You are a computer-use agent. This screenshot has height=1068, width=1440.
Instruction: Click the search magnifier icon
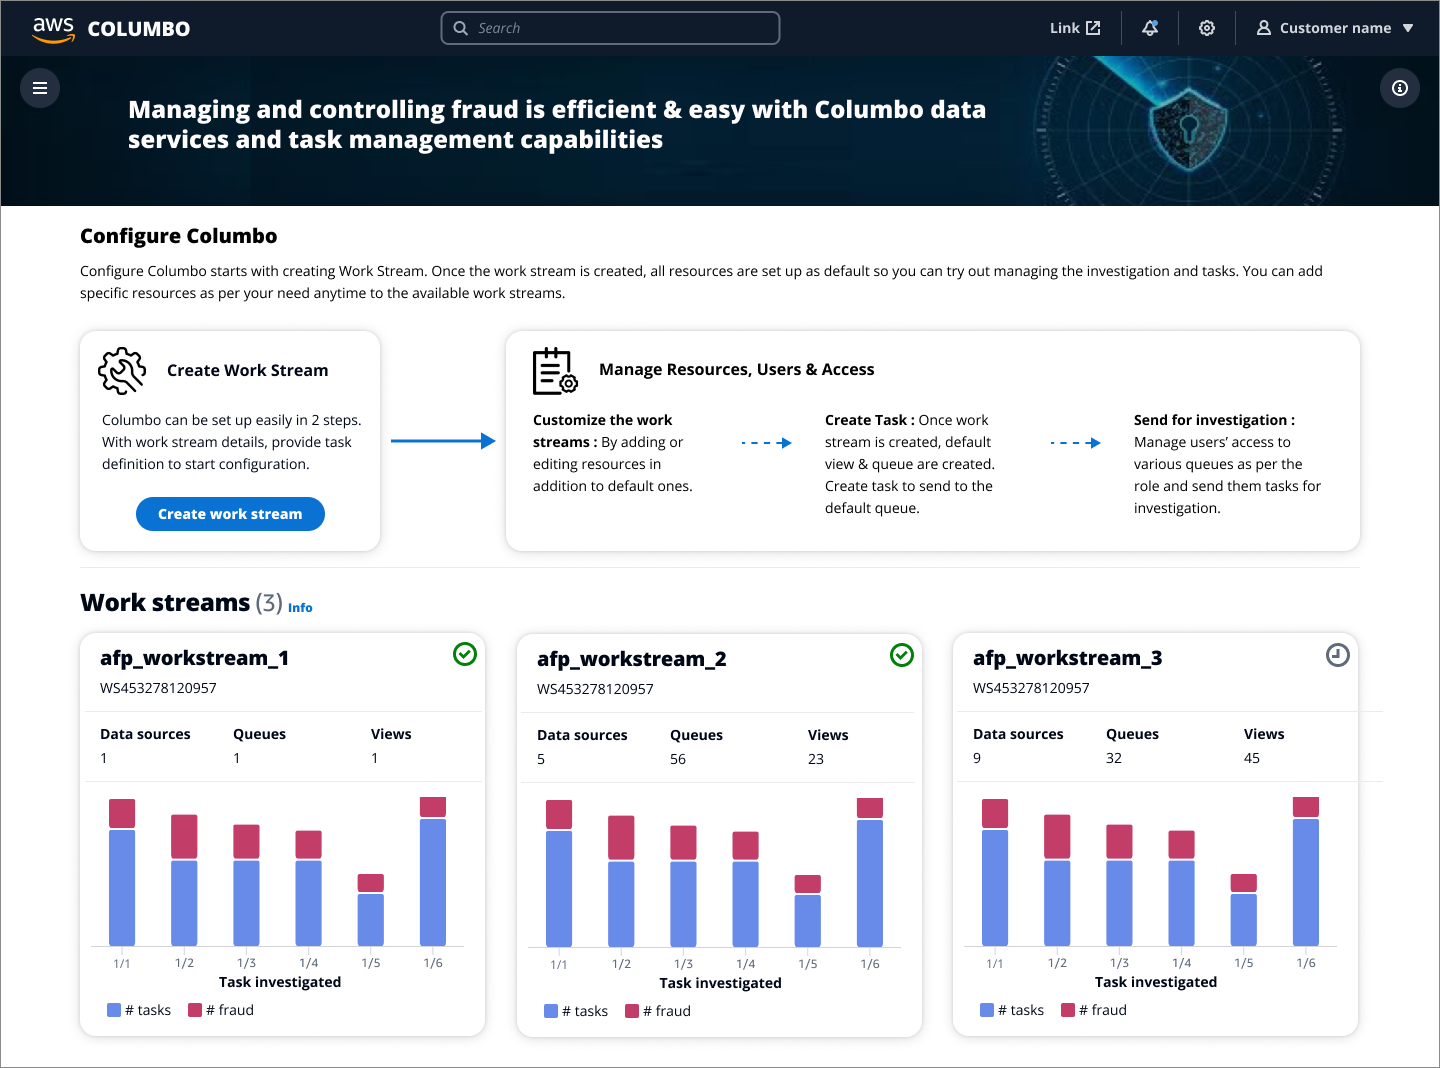(x=461, y=28)
